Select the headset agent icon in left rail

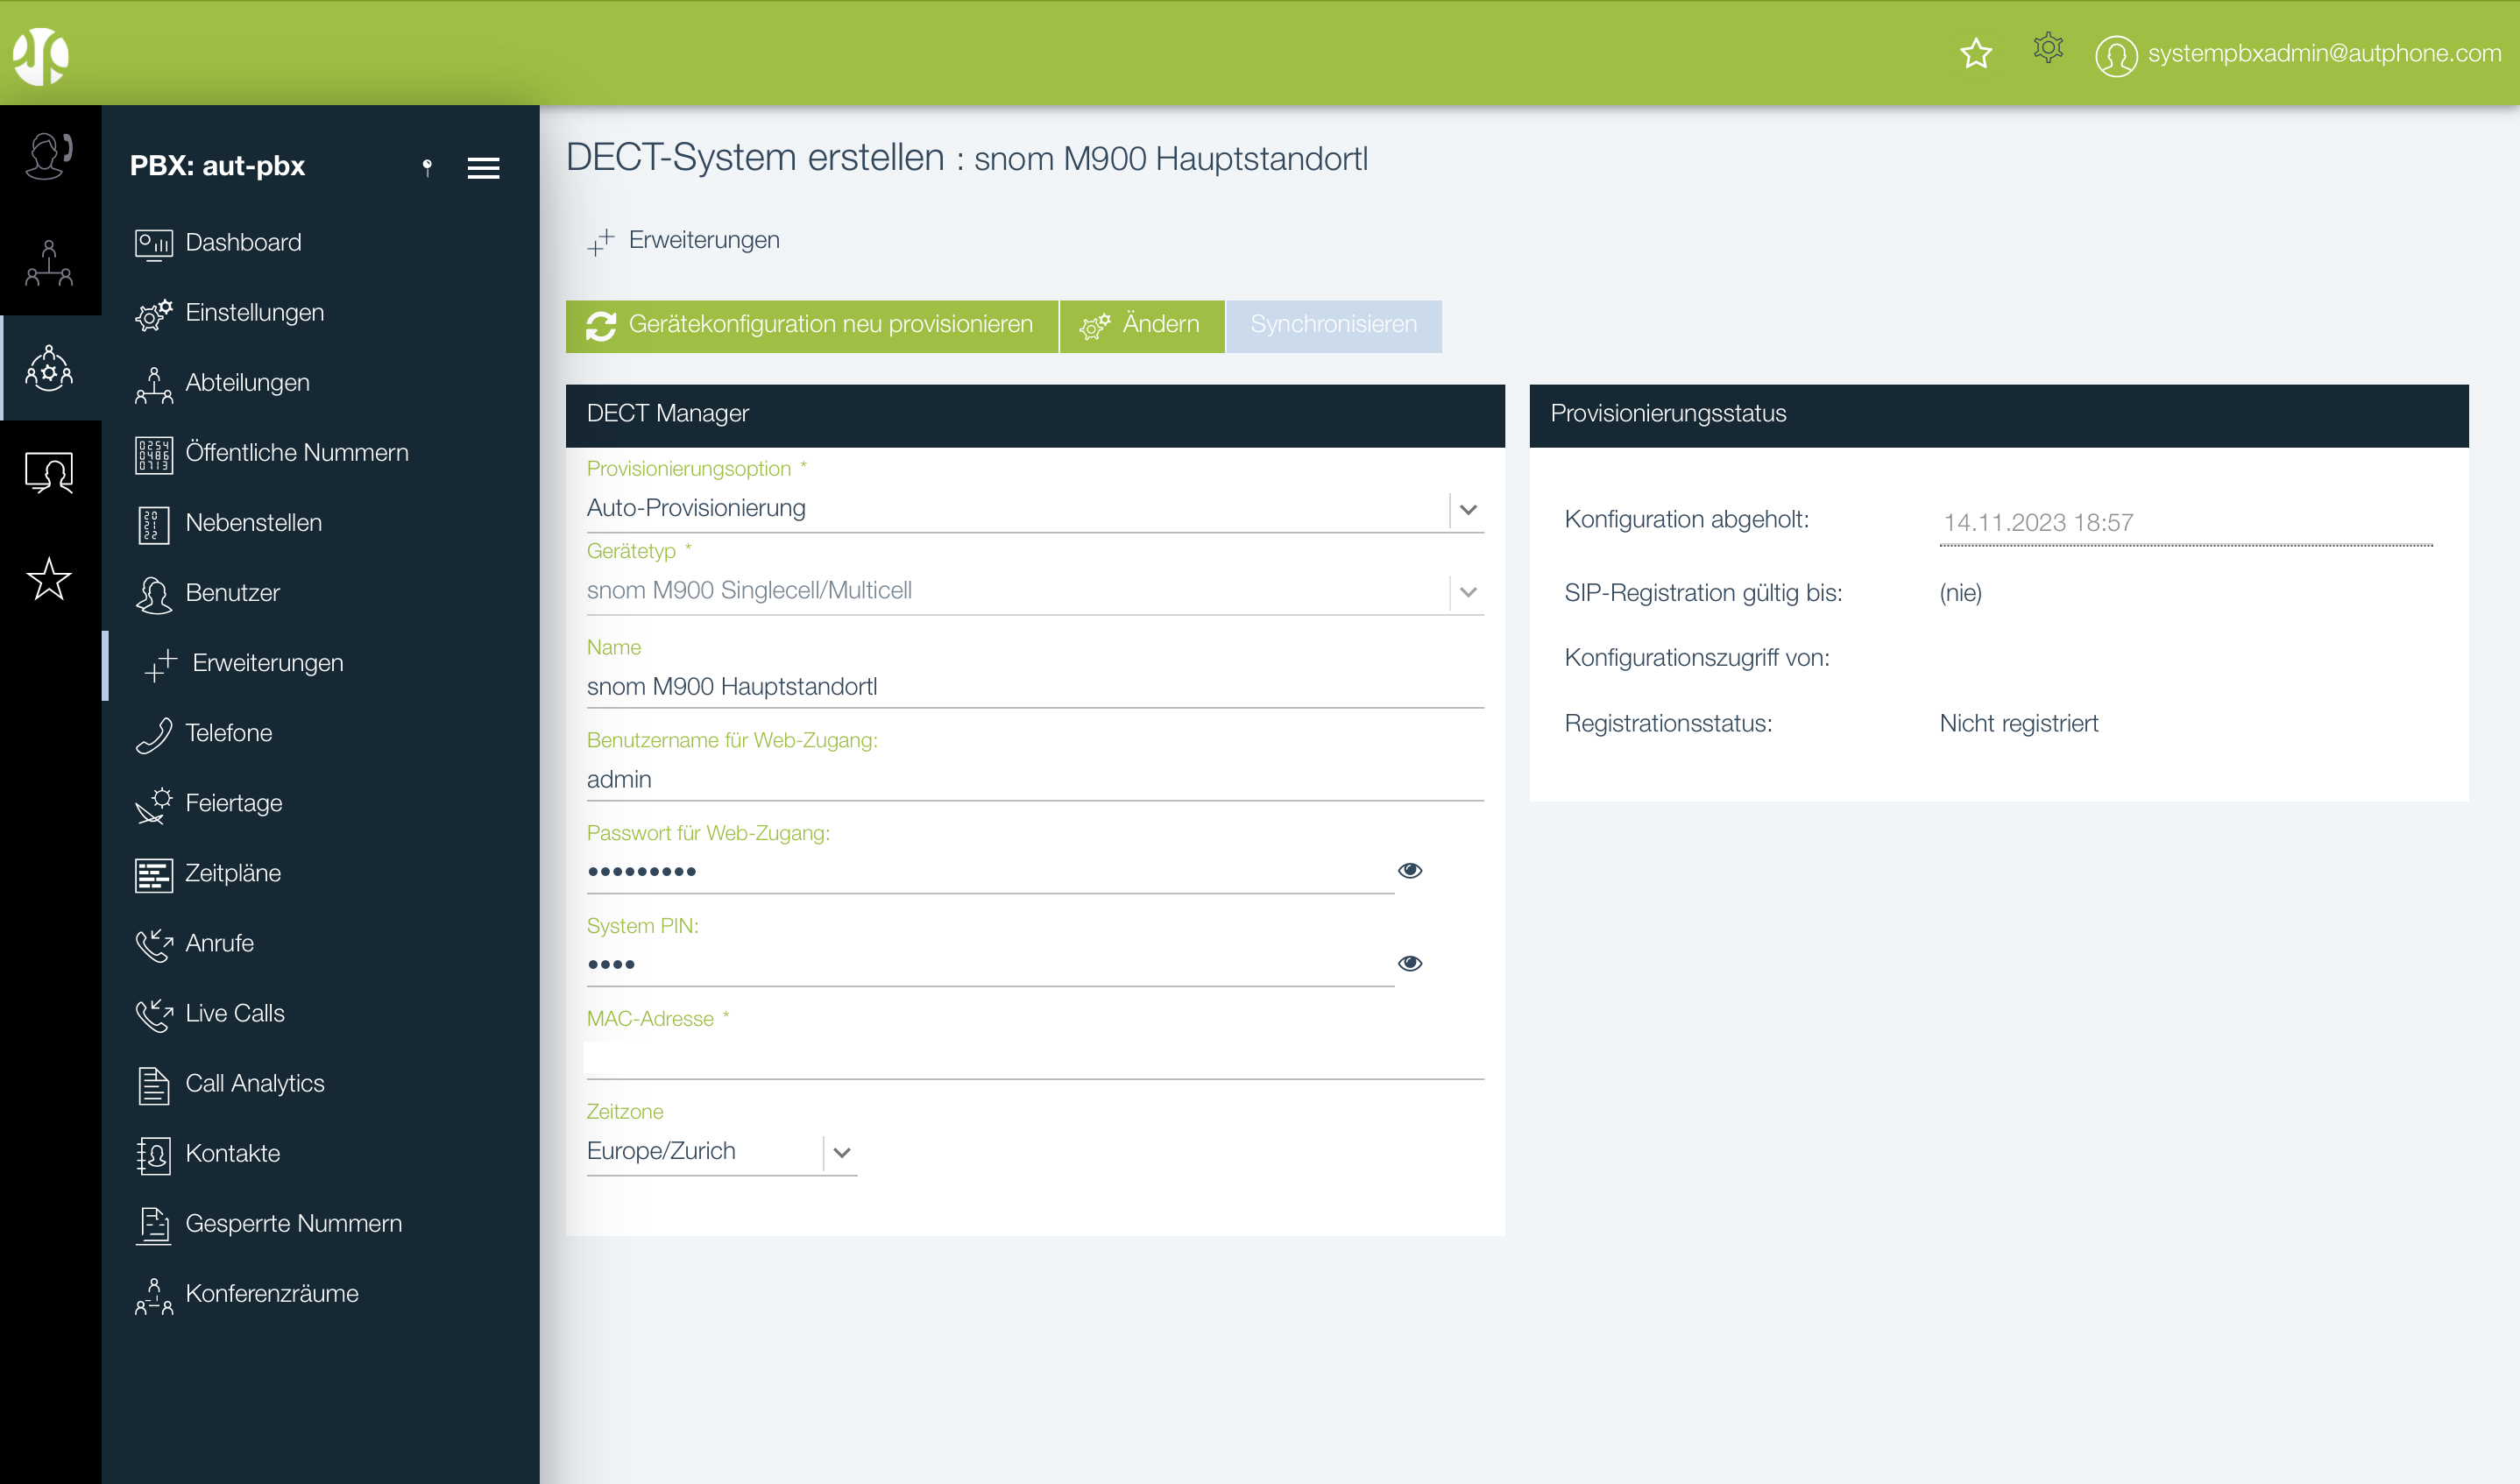48,157
